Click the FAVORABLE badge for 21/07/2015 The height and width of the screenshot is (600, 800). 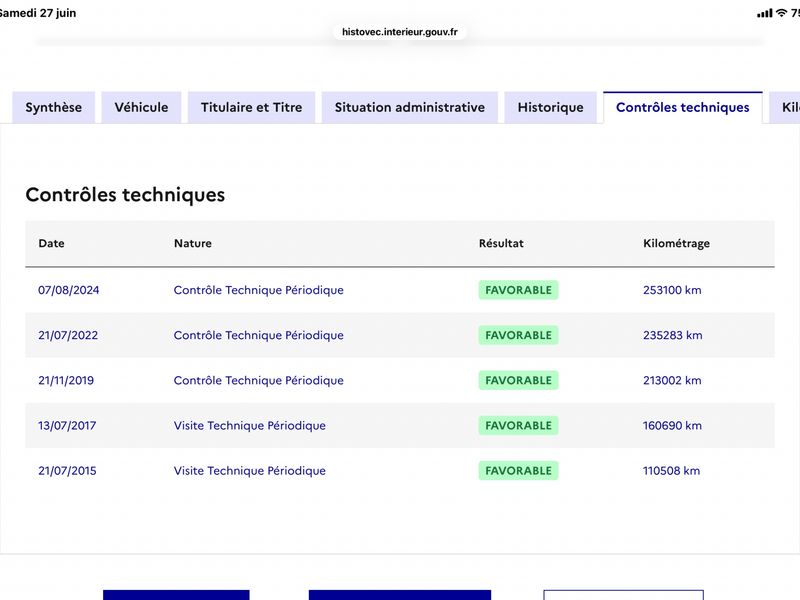tap(518, 470)
